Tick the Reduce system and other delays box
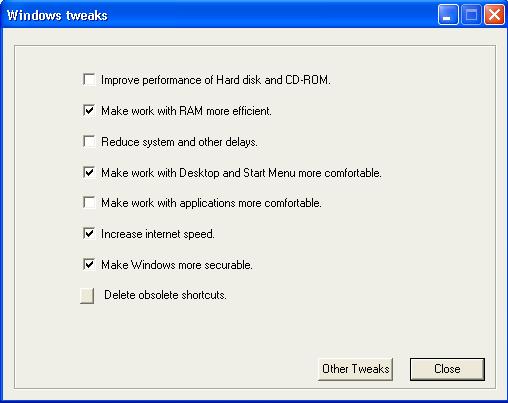This screenshot has width=508, height=403. 89,141
